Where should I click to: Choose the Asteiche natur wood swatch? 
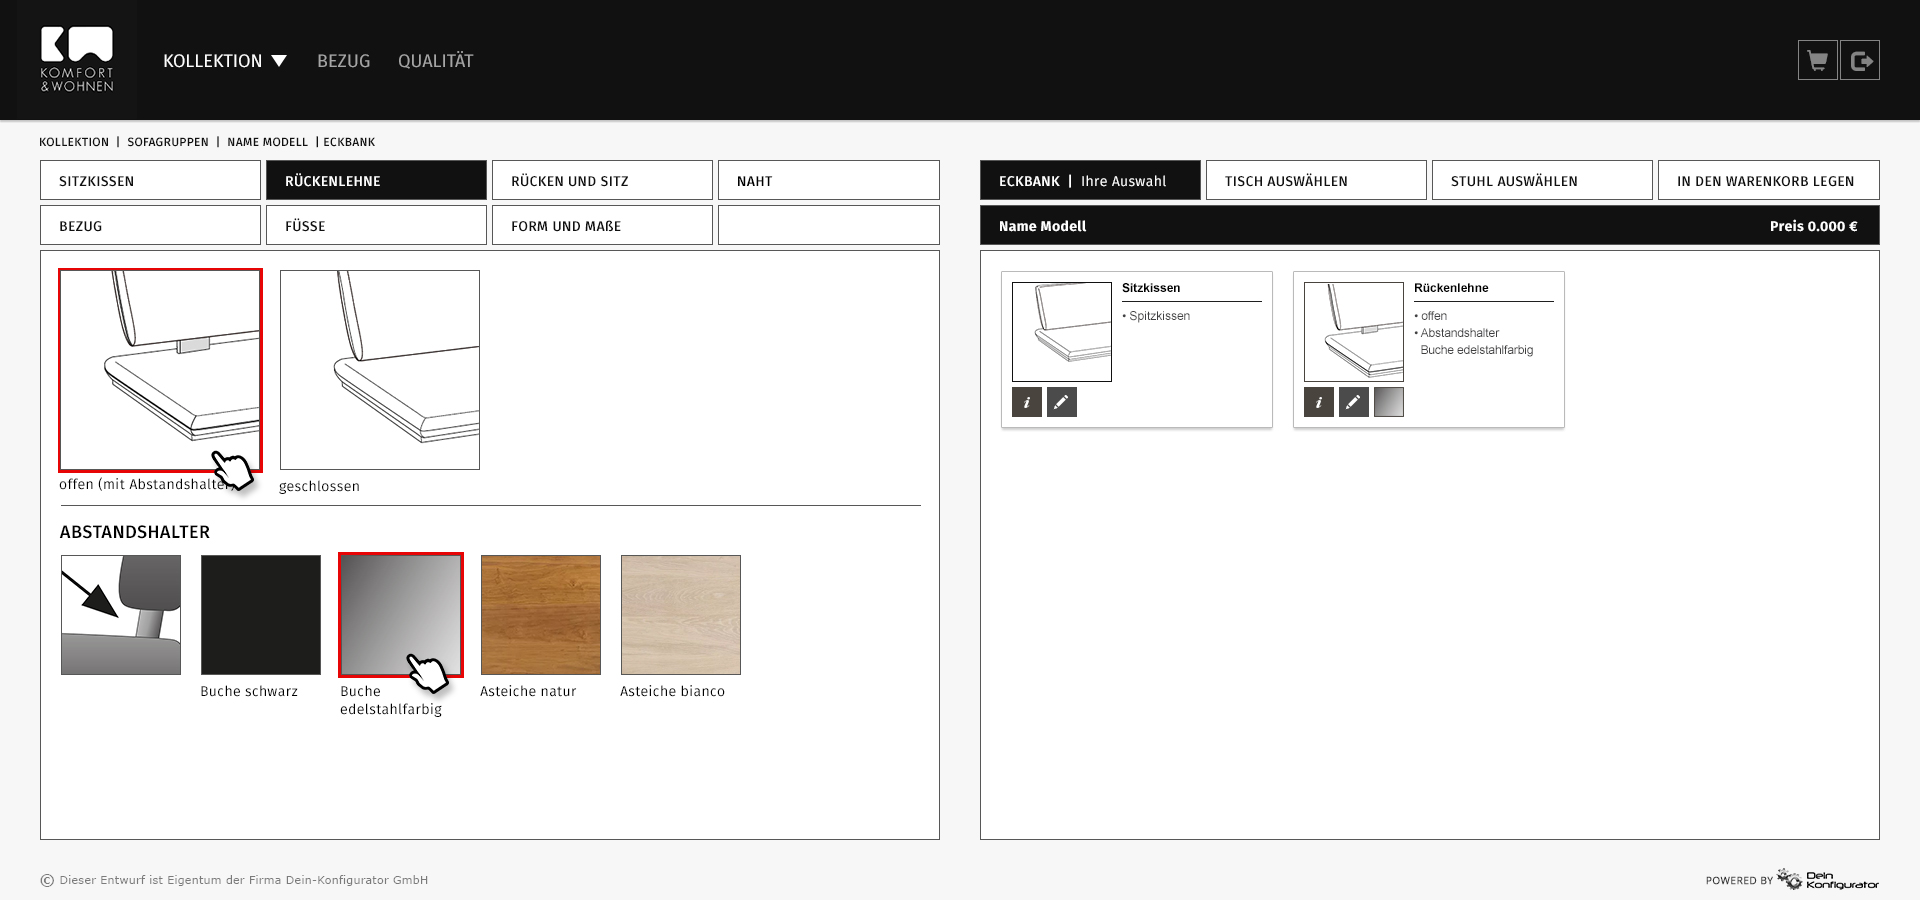[541, 615]
